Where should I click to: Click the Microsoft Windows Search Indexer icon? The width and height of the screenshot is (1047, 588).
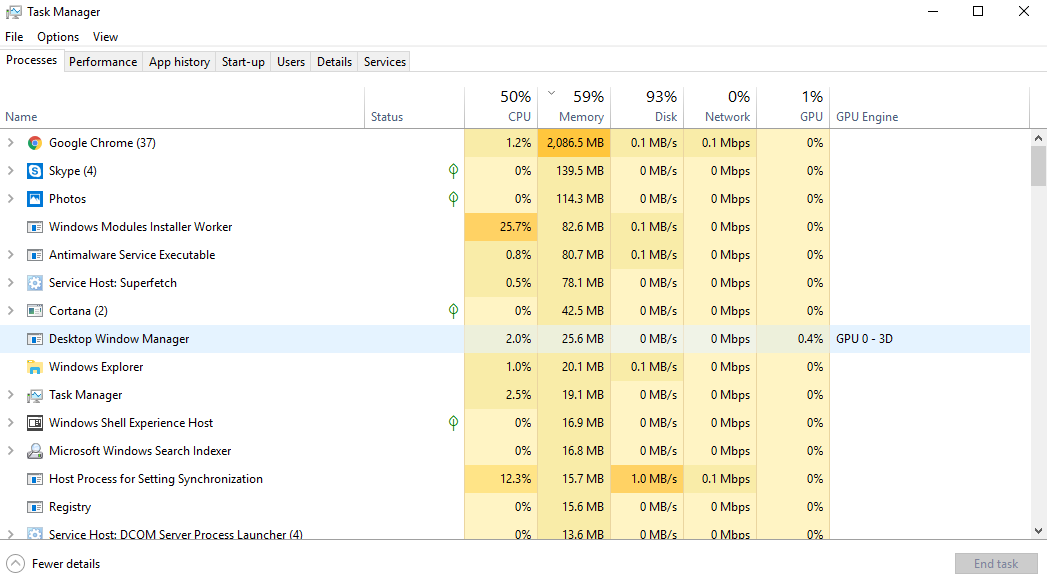(x=35, y=451)
